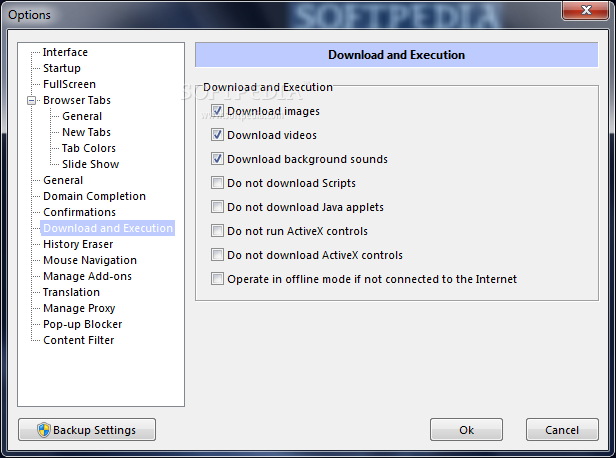Uncheck Download background sounds
616x458 pixels.
point(217,159)
